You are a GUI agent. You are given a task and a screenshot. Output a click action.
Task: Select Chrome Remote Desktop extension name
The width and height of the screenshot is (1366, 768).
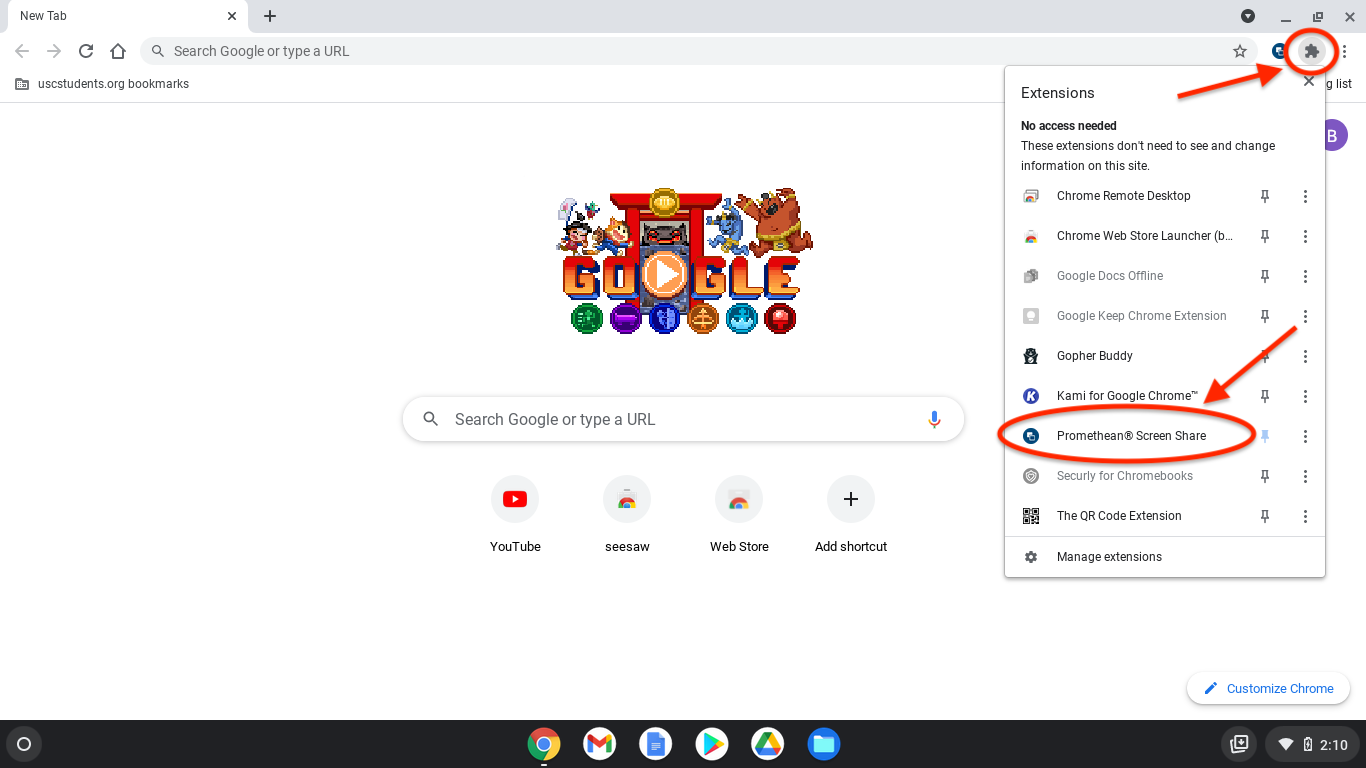pos(1124,196)
